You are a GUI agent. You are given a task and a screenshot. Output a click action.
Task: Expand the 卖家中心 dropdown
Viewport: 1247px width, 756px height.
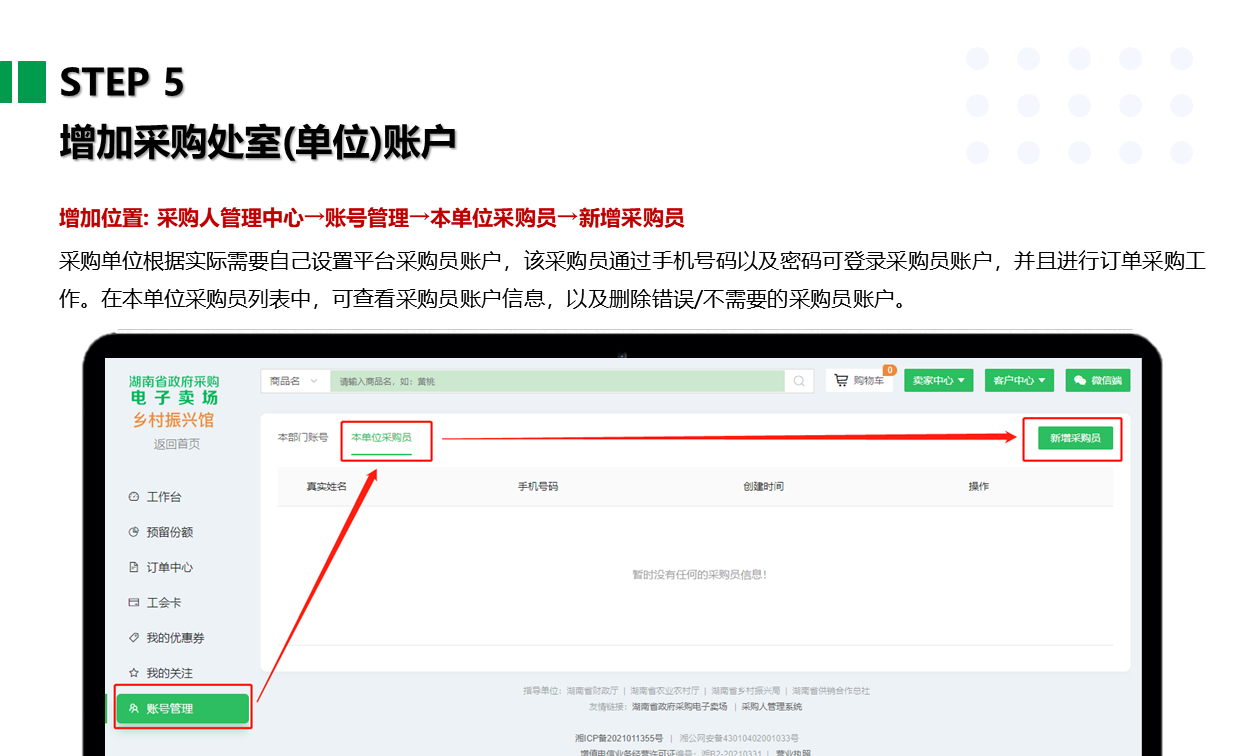point(938,381)
